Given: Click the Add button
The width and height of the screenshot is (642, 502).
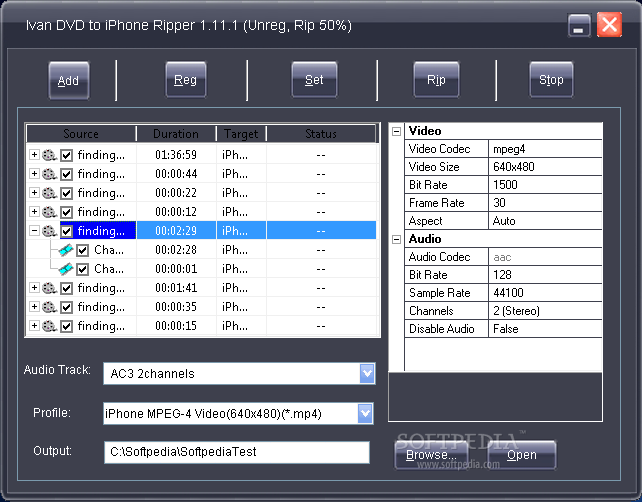Looking at the screenshot, I should [x=69, y=80].
